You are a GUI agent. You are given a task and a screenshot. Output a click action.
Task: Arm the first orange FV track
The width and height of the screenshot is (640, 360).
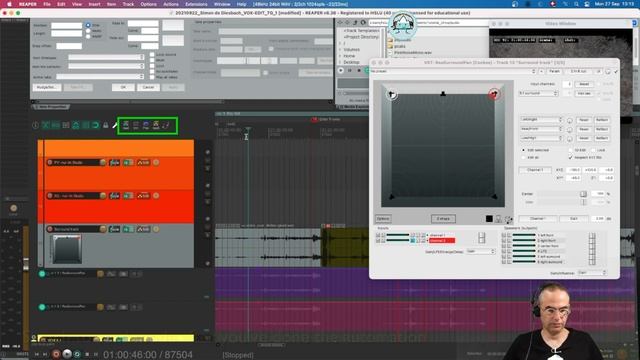tap(50, 162)
